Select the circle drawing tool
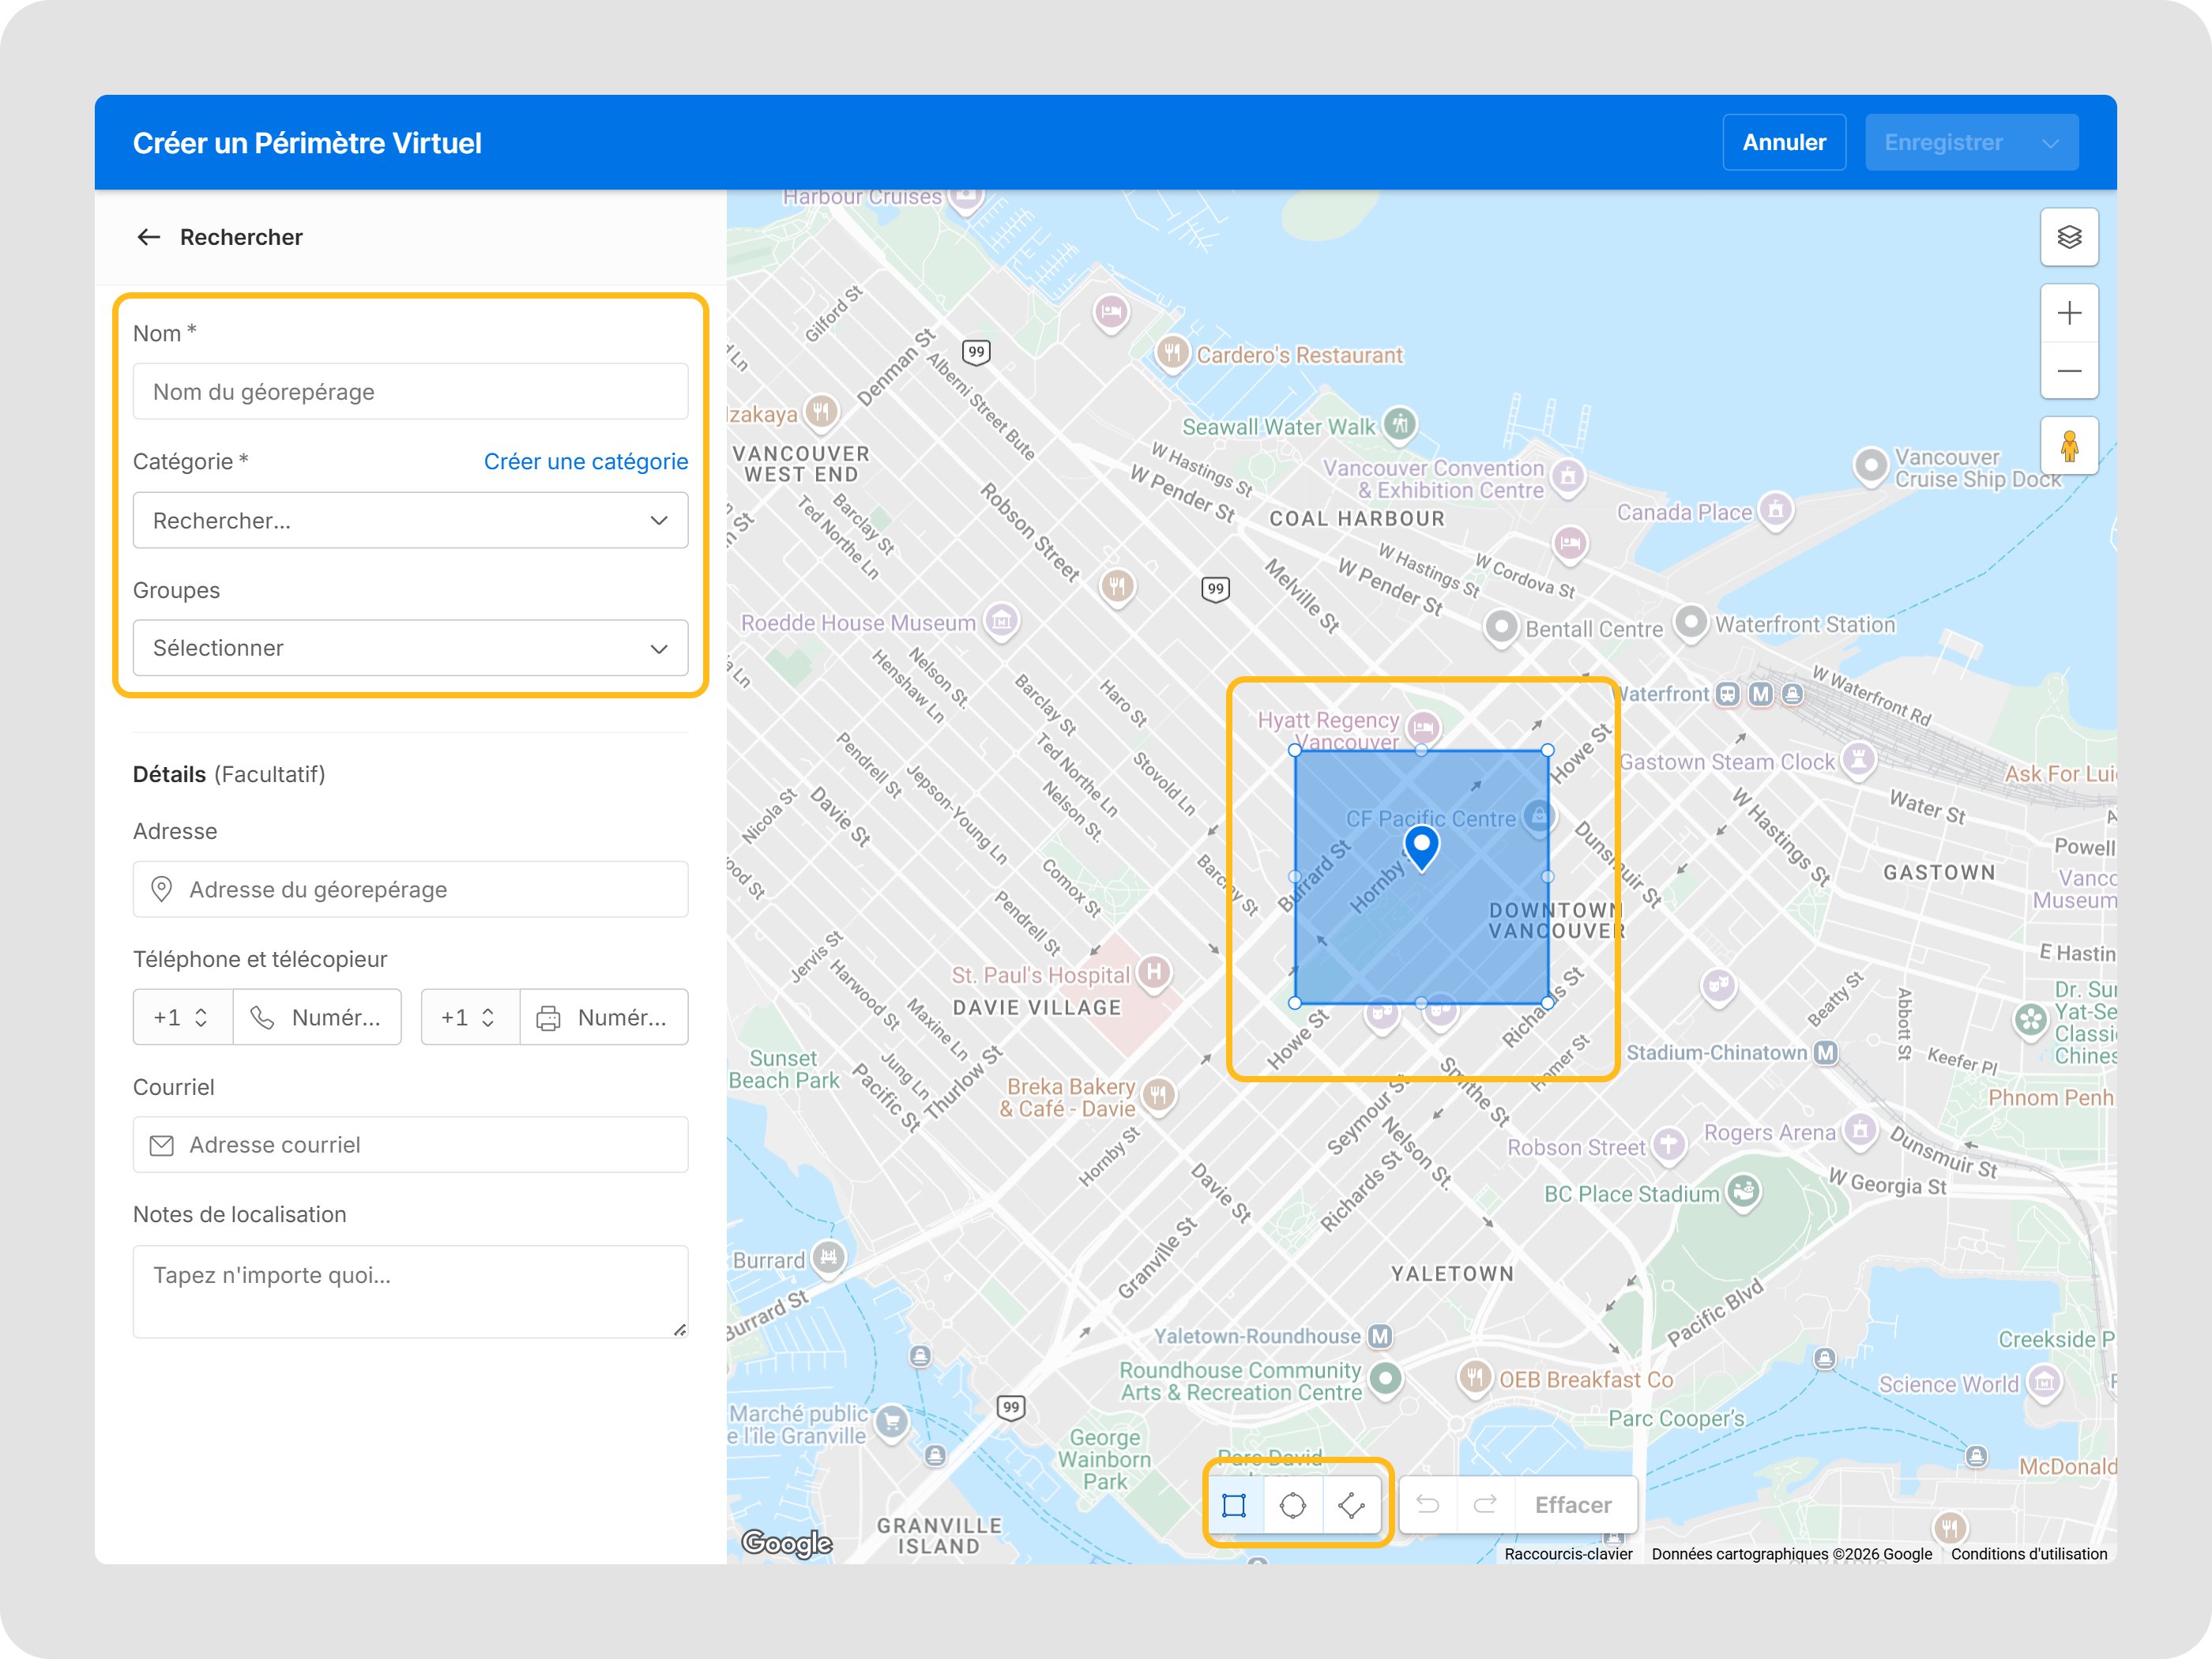The width and height of the screenshot is (2212, 1659). pos(1292,1505)
